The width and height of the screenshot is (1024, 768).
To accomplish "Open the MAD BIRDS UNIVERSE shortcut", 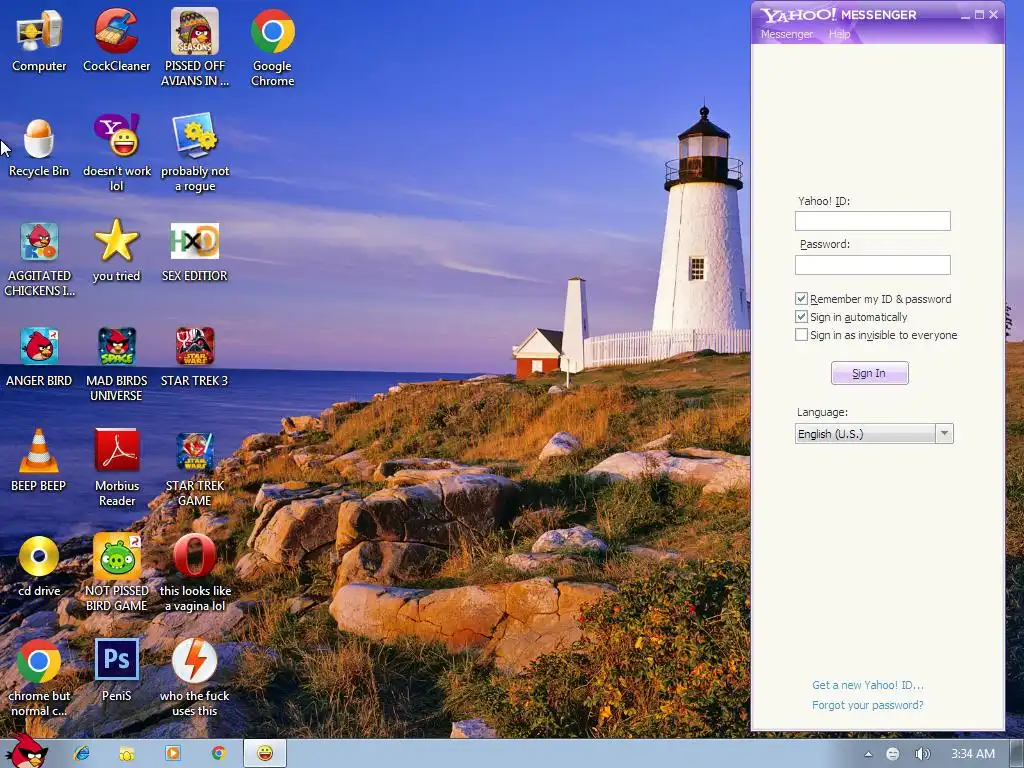I will tap(116, 364).
